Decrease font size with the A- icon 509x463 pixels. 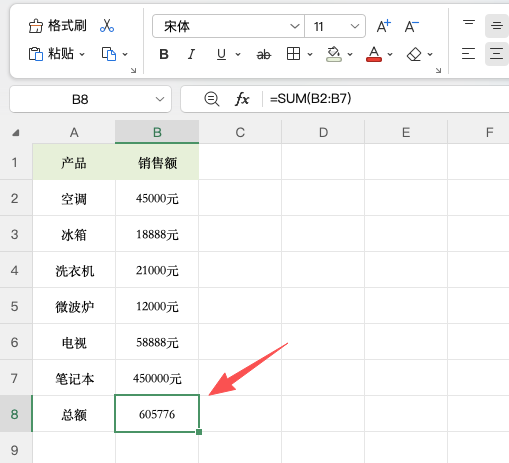point(412,26)
